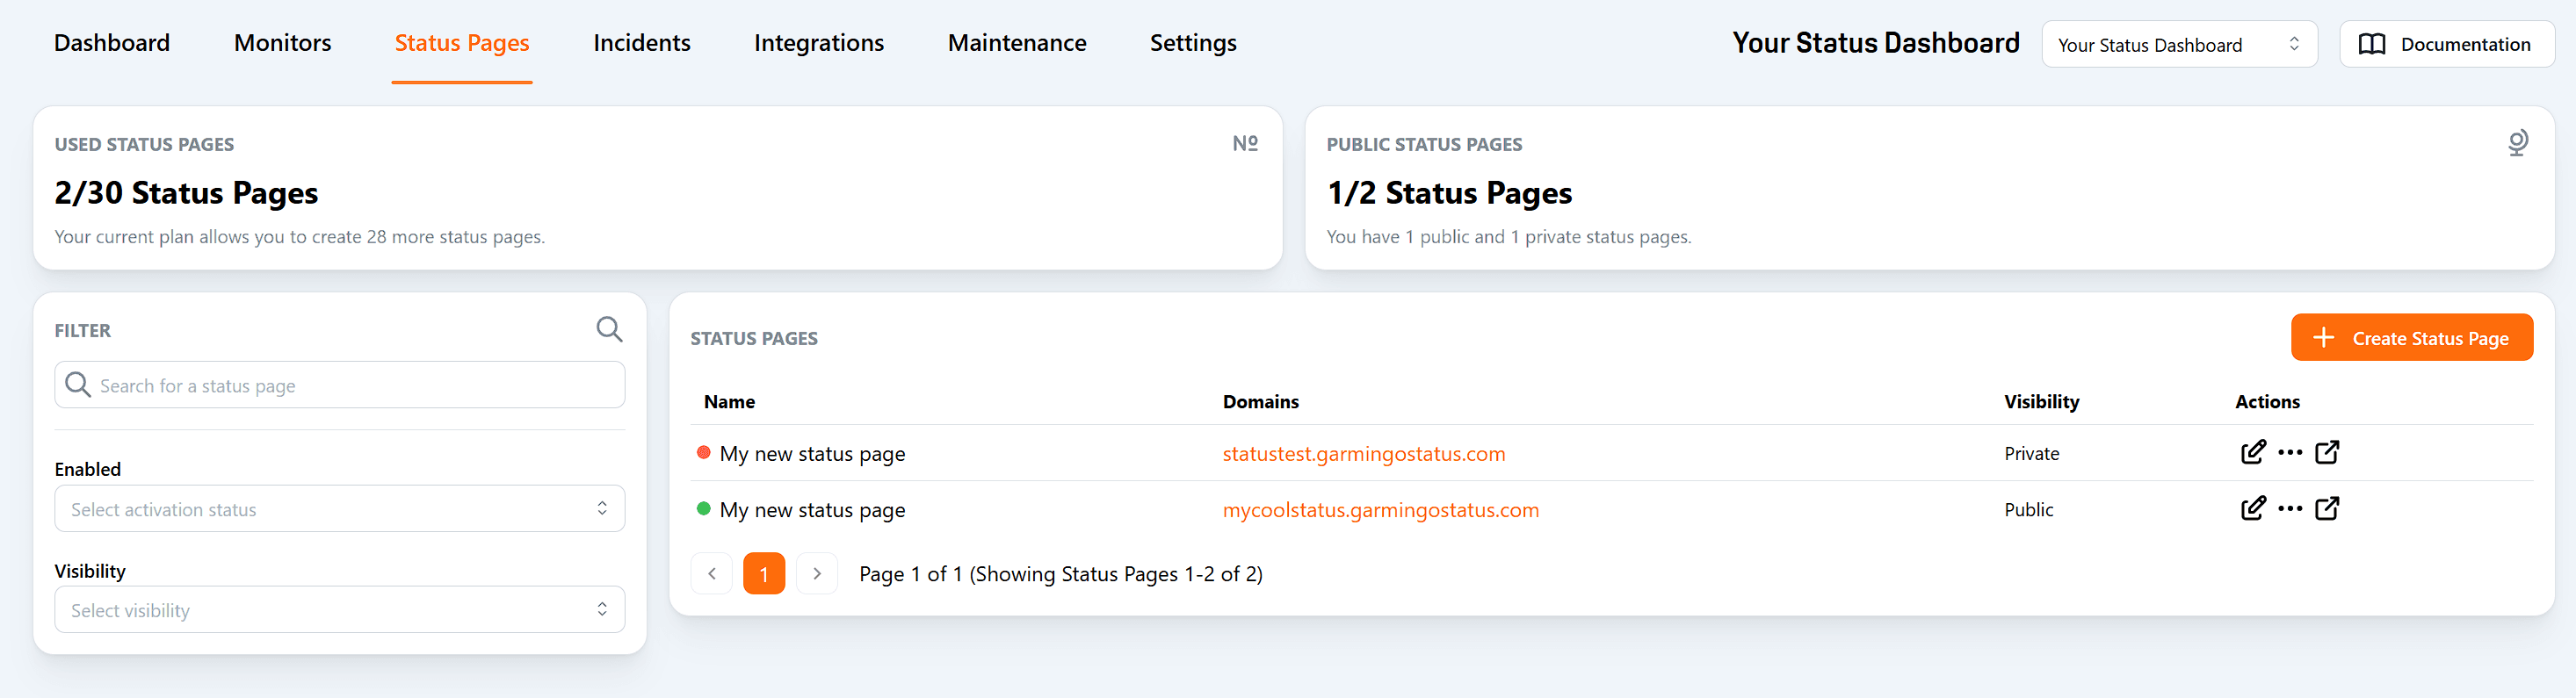Open the Select visibility dropdown
This screenshot has height=698, width=2576.
tap(340, 610)
